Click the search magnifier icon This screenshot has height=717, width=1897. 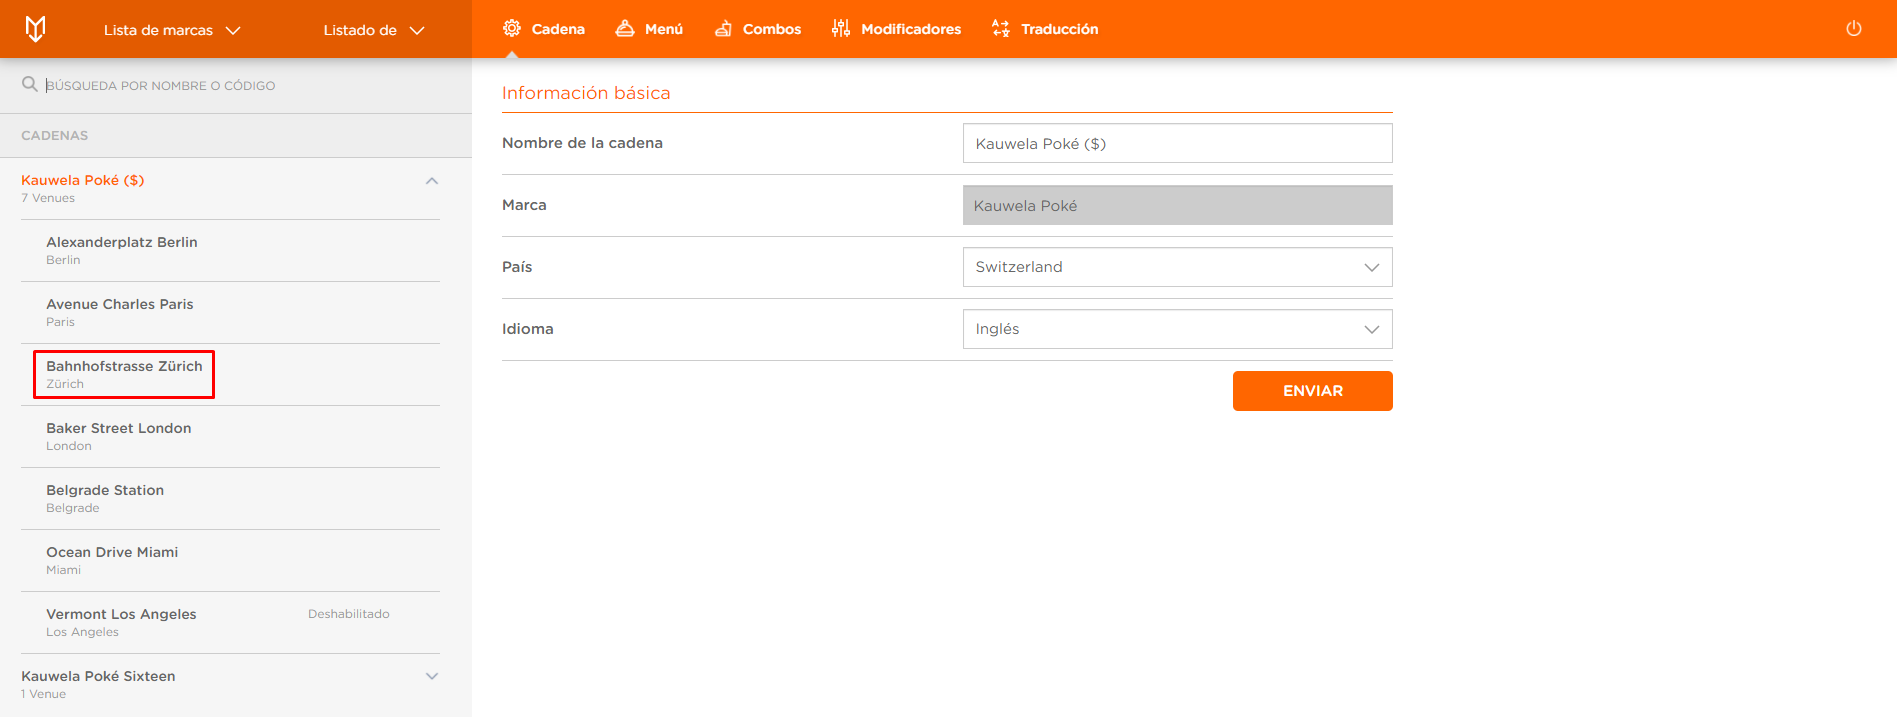[x=30, y=85]
